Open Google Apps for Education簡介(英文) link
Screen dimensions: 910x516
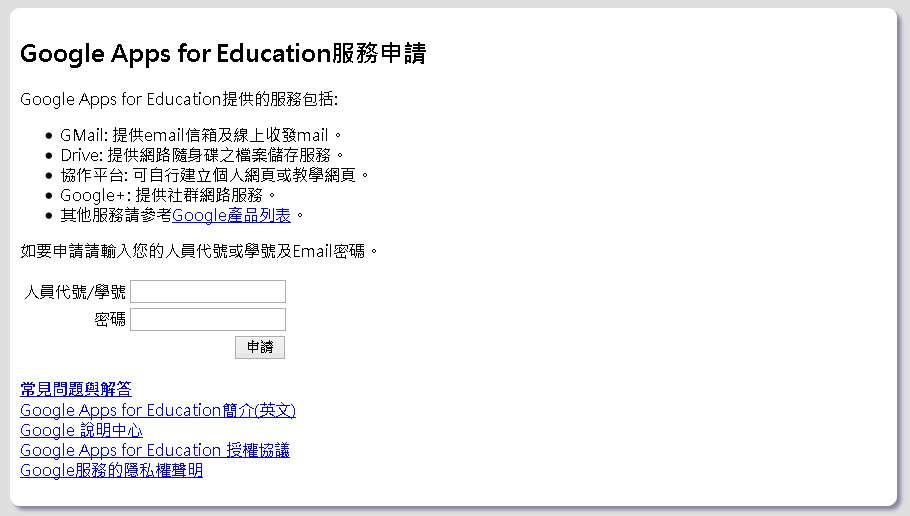(158, 410)
